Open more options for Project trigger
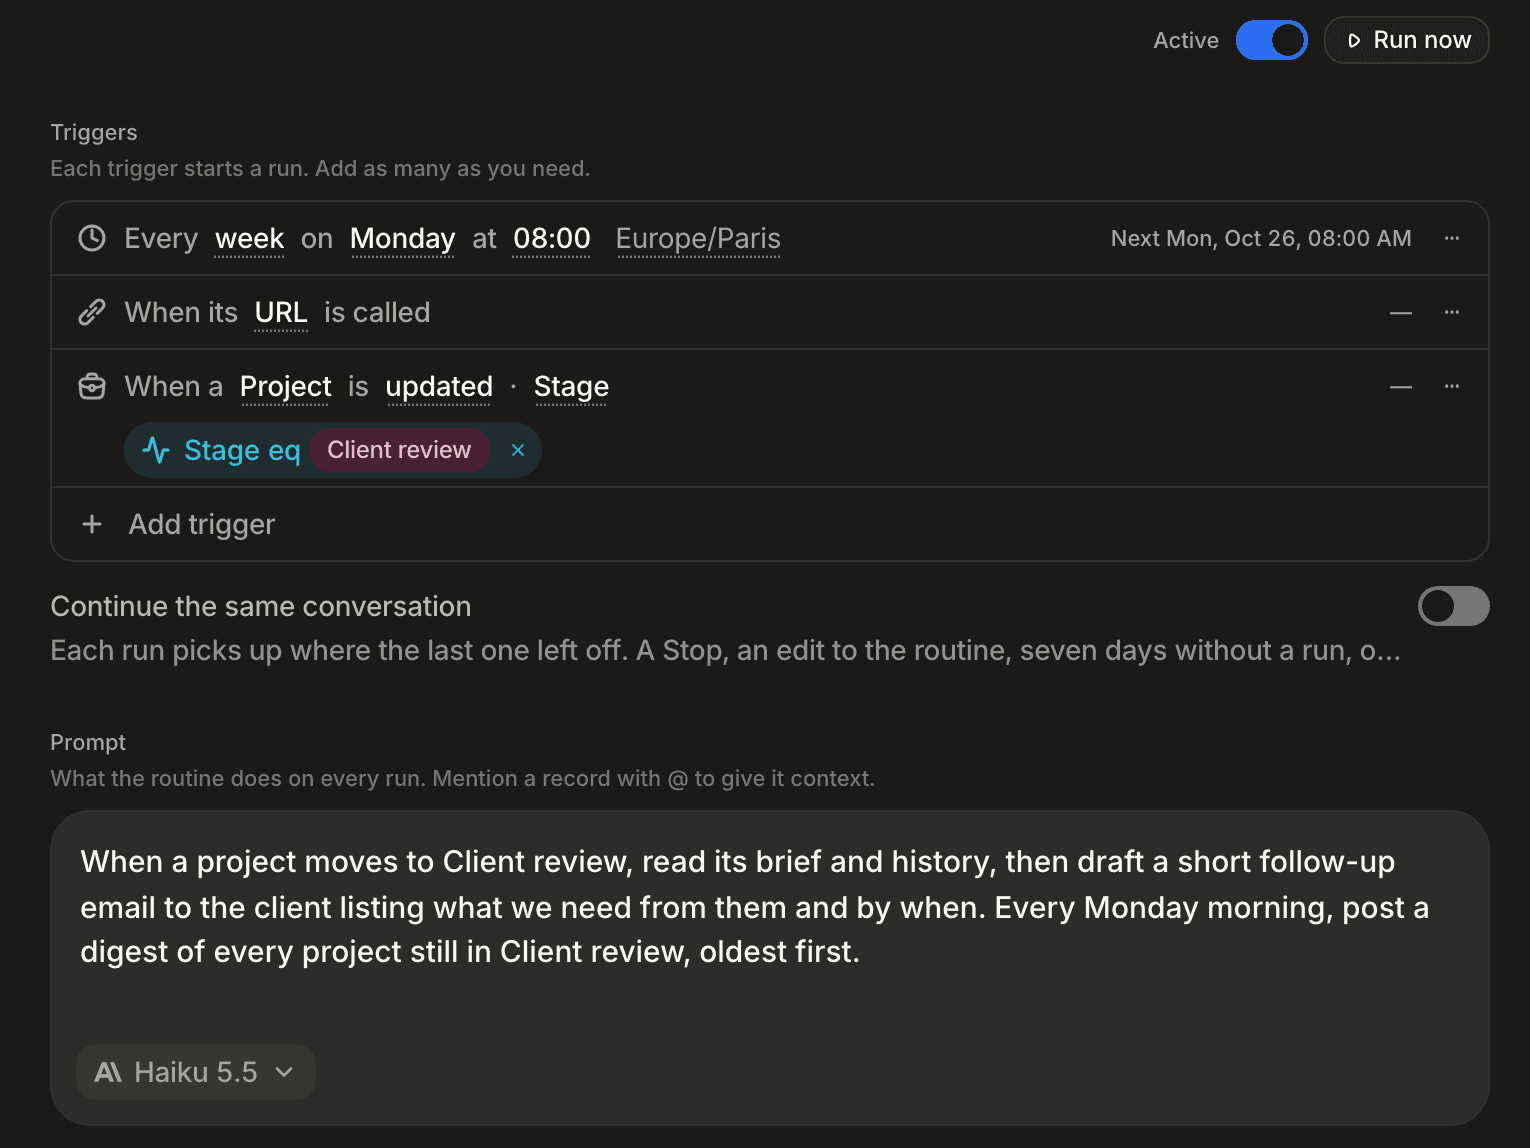The width and height of the screenshot is (1530, 1148). (x=1452, y=386)
